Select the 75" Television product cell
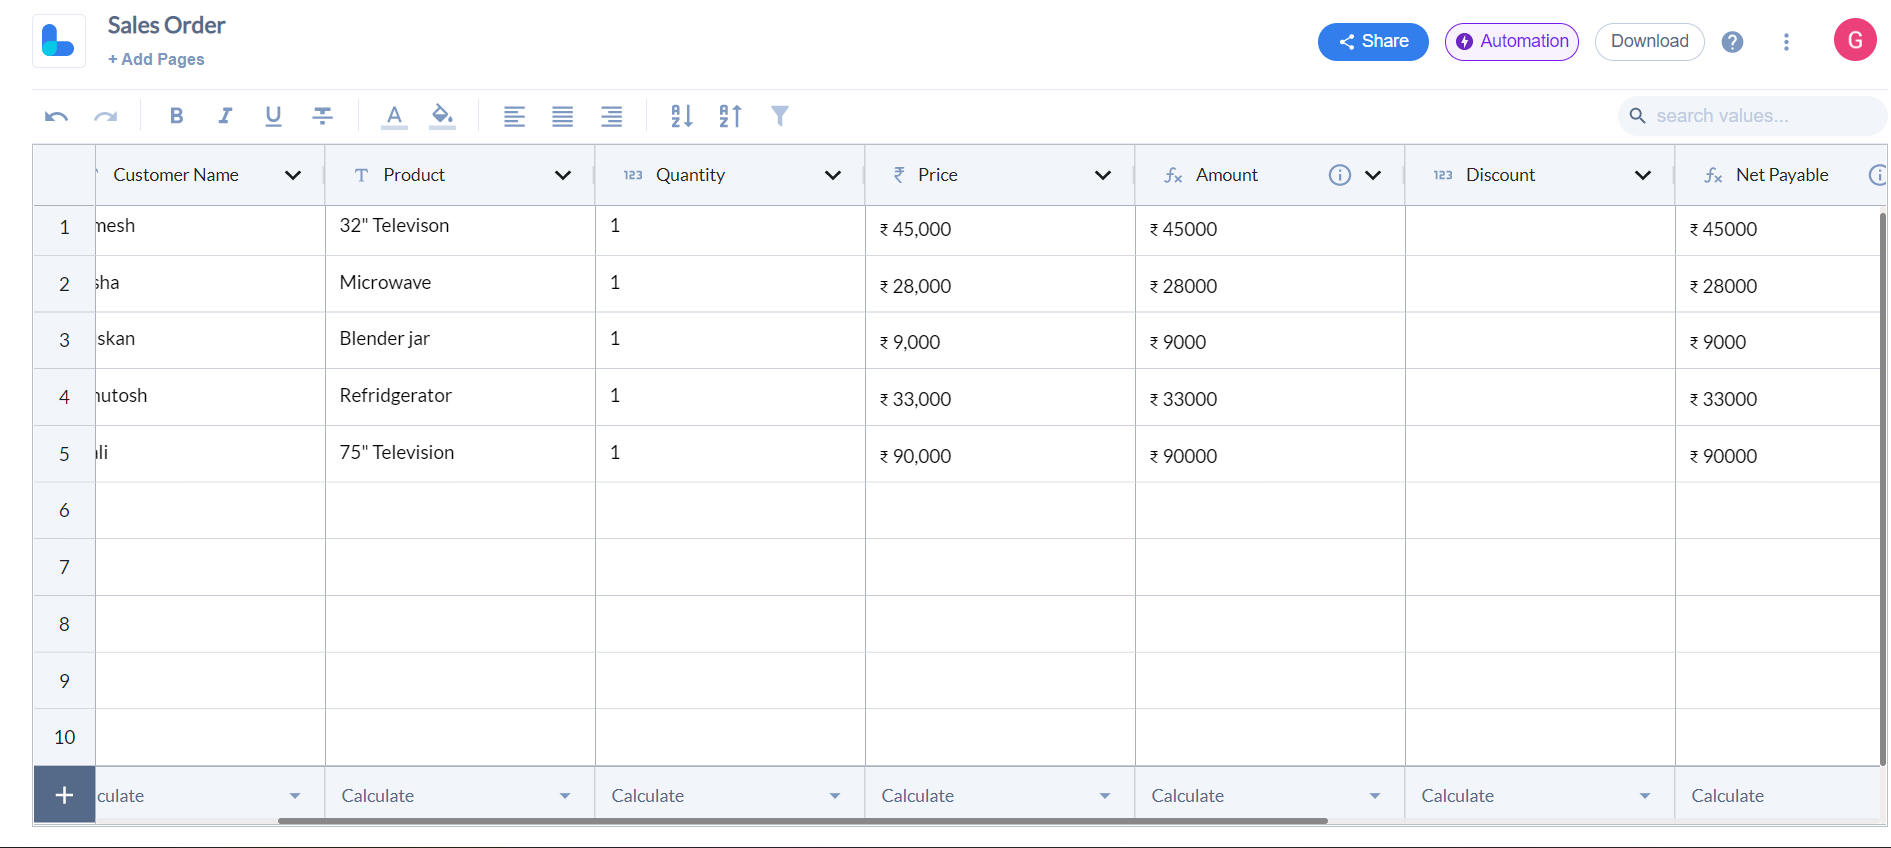The width and height of the screenshot is (1891, 848). pos(460,455)
